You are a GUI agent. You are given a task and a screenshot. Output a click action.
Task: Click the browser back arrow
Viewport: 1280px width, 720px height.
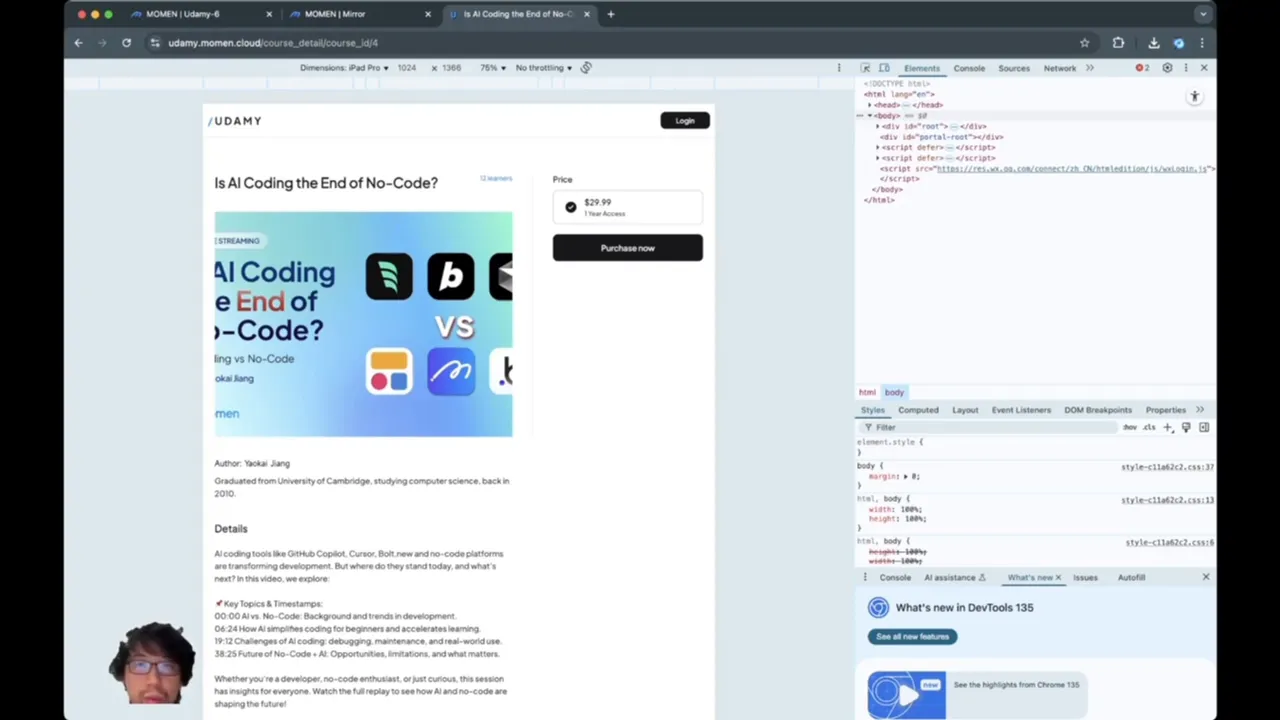(x=78, y=43)
